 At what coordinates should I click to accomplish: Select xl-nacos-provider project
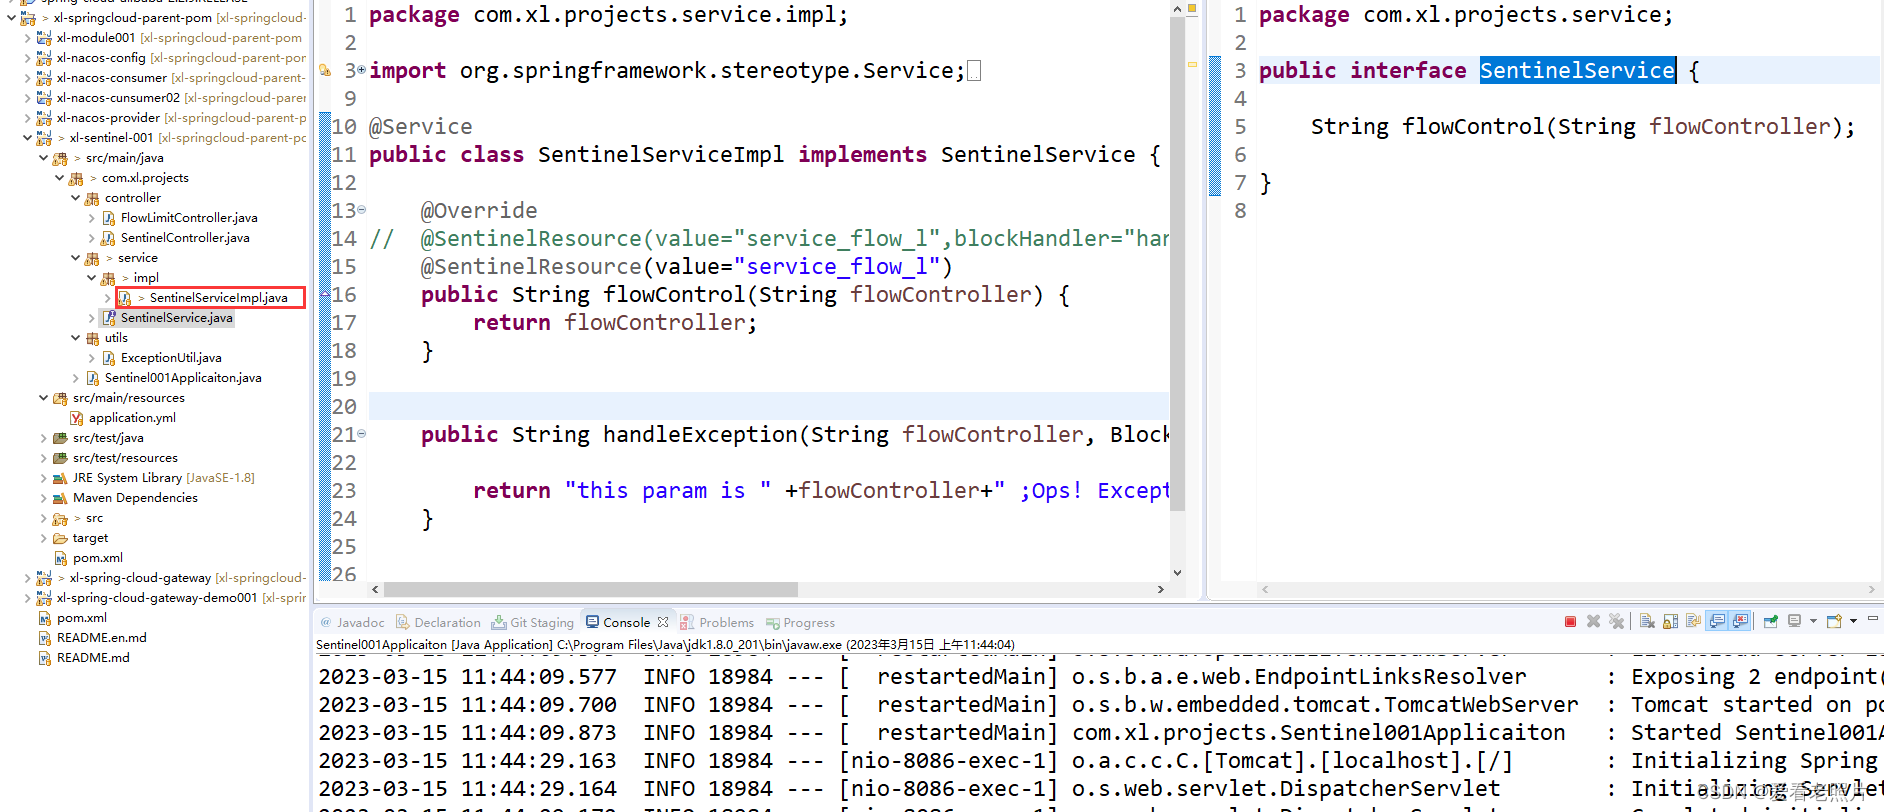(x=109, y=118)
